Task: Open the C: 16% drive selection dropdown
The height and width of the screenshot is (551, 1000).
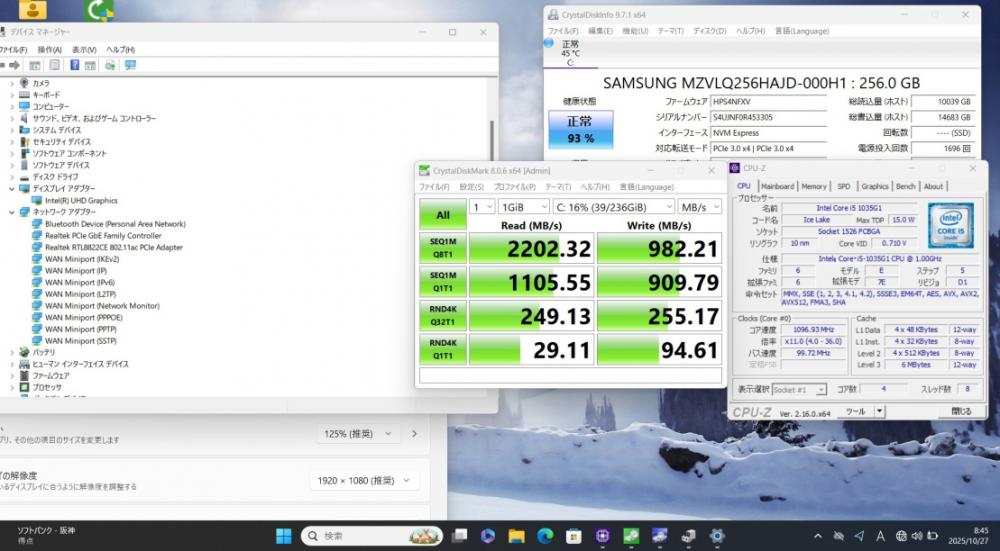Action: pos(614,207)
